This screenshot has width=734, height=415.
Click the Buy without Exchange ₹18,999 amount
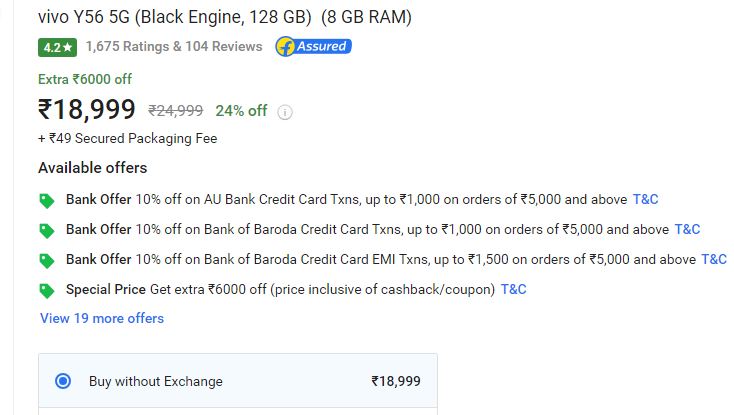[x=396, y=381]
